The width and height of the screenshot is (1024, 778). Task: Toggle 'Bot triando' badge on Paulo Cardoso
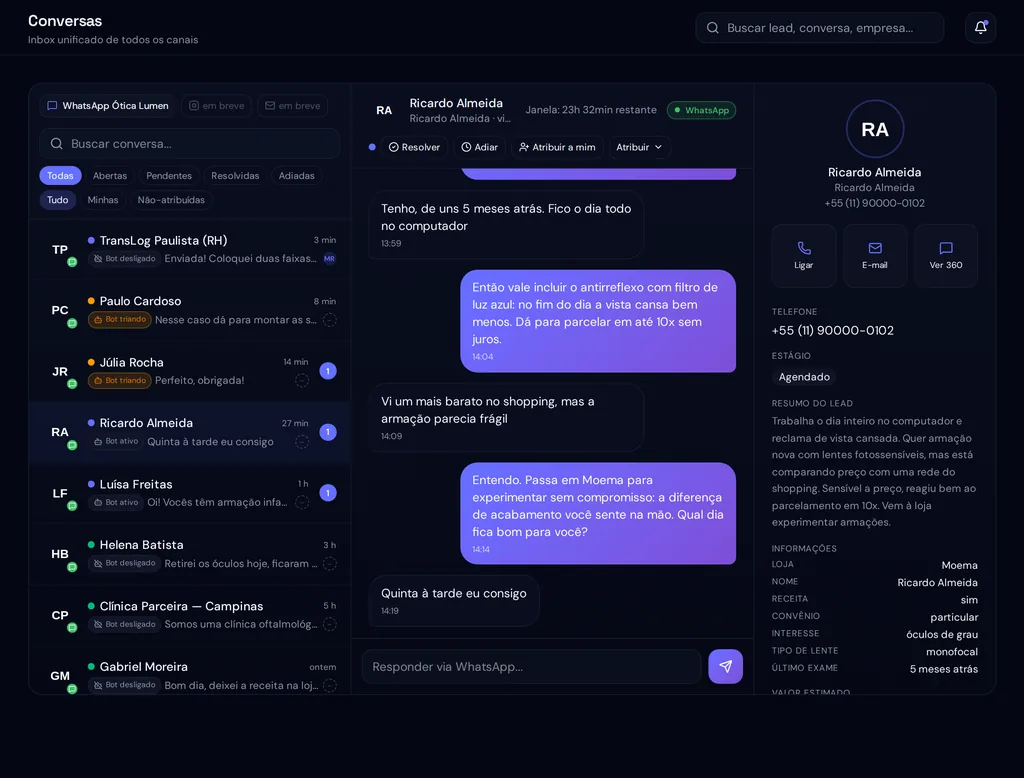pos(120,319)
